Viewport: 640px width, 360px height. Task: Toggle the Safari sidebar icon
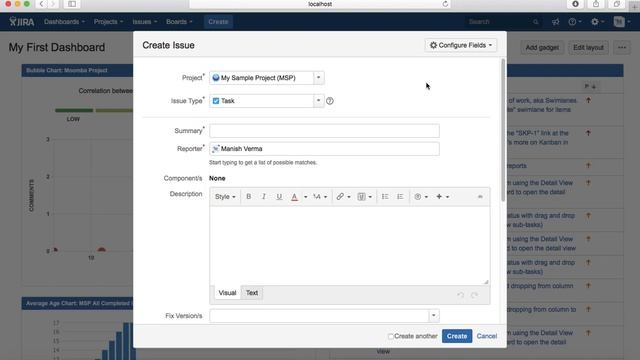(x=72, y=4)
